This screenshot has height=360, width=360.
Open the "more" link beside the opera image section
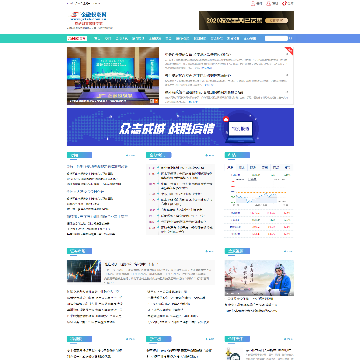(x=288, y=251)
